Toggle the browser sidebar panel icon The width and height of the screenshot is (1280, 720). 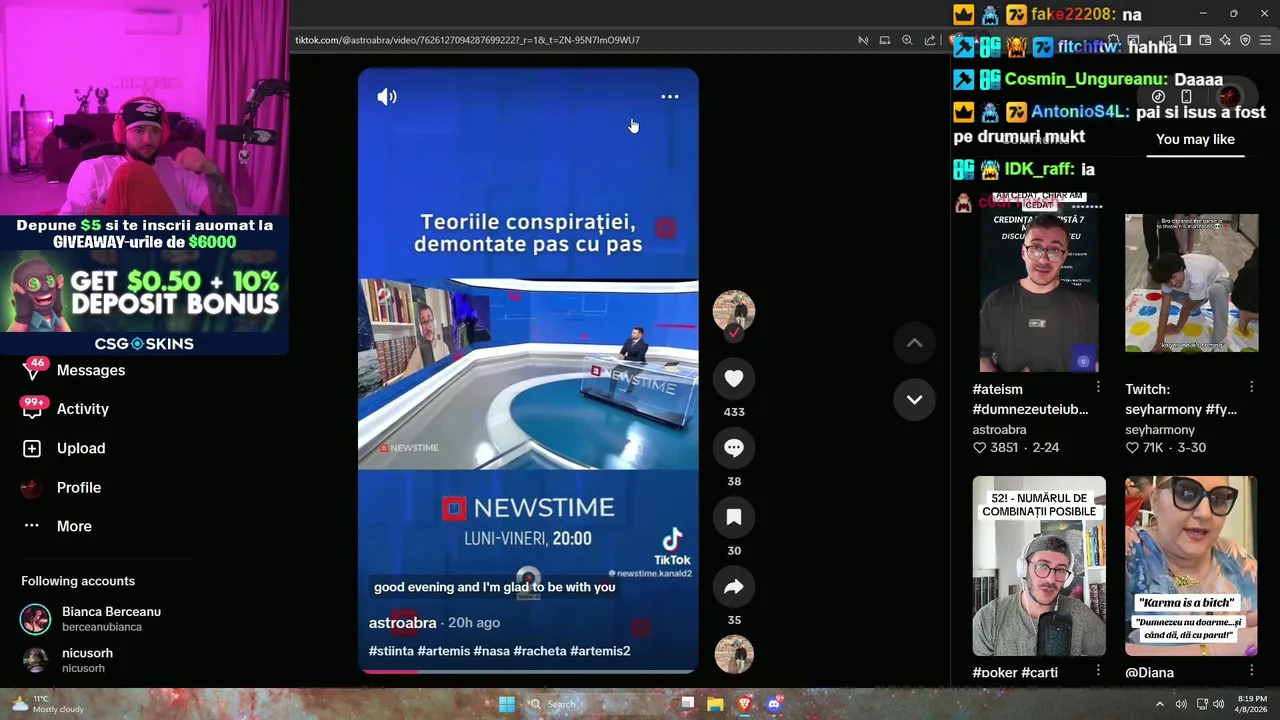[x=1185, y=40]
